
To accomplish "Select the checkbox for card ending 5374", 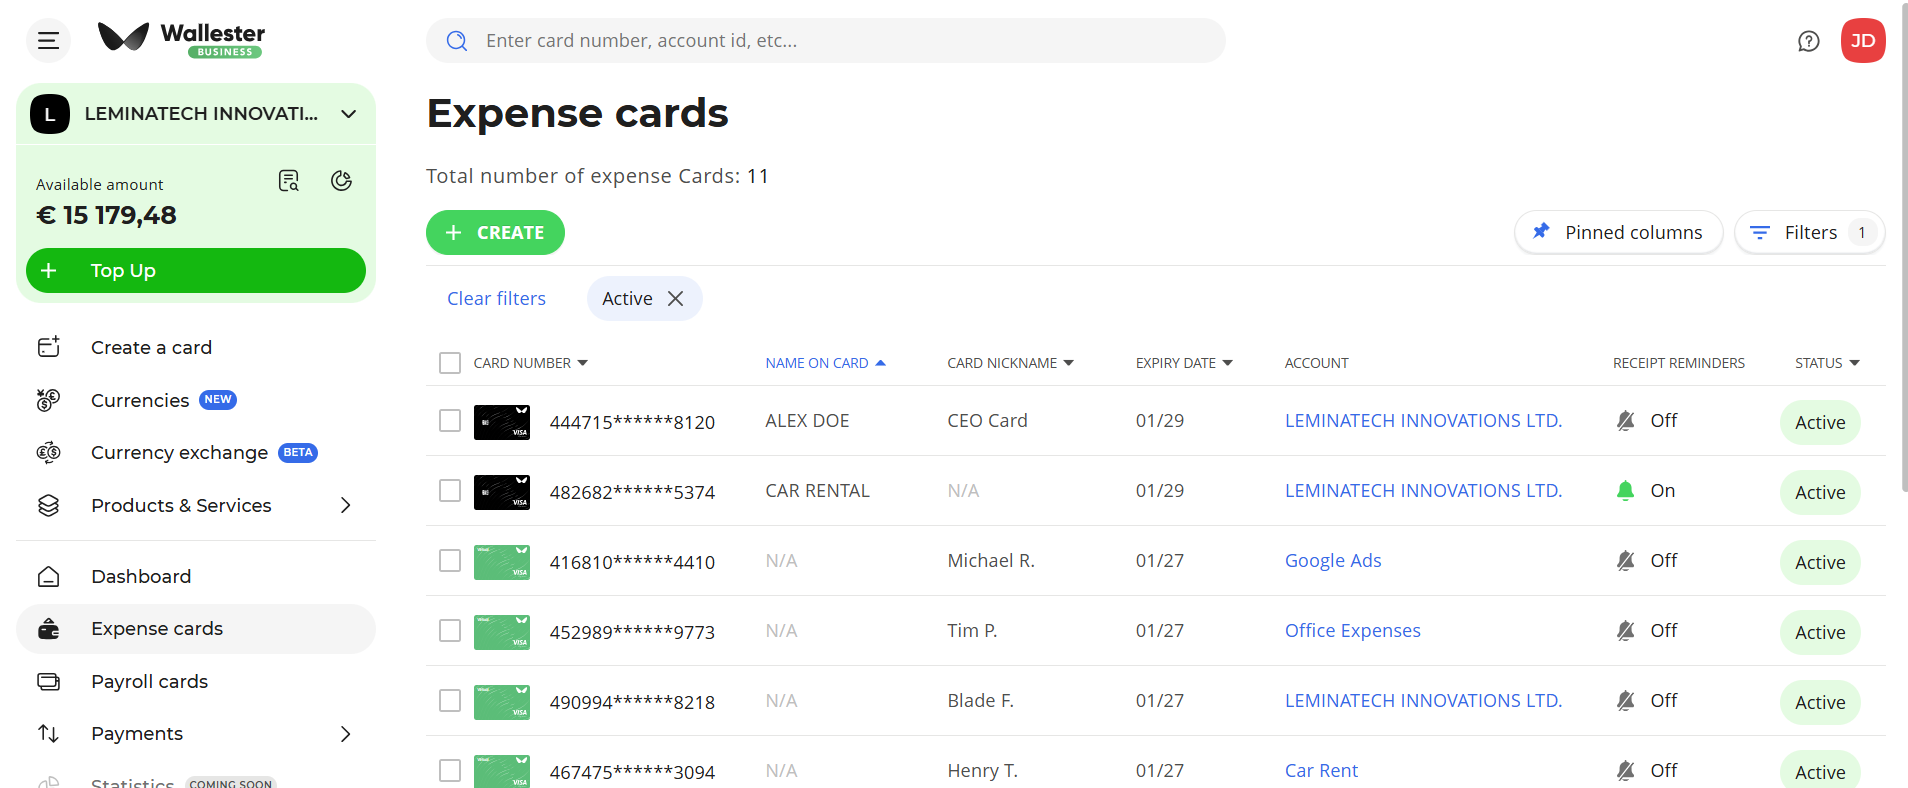I will point(450,491).
